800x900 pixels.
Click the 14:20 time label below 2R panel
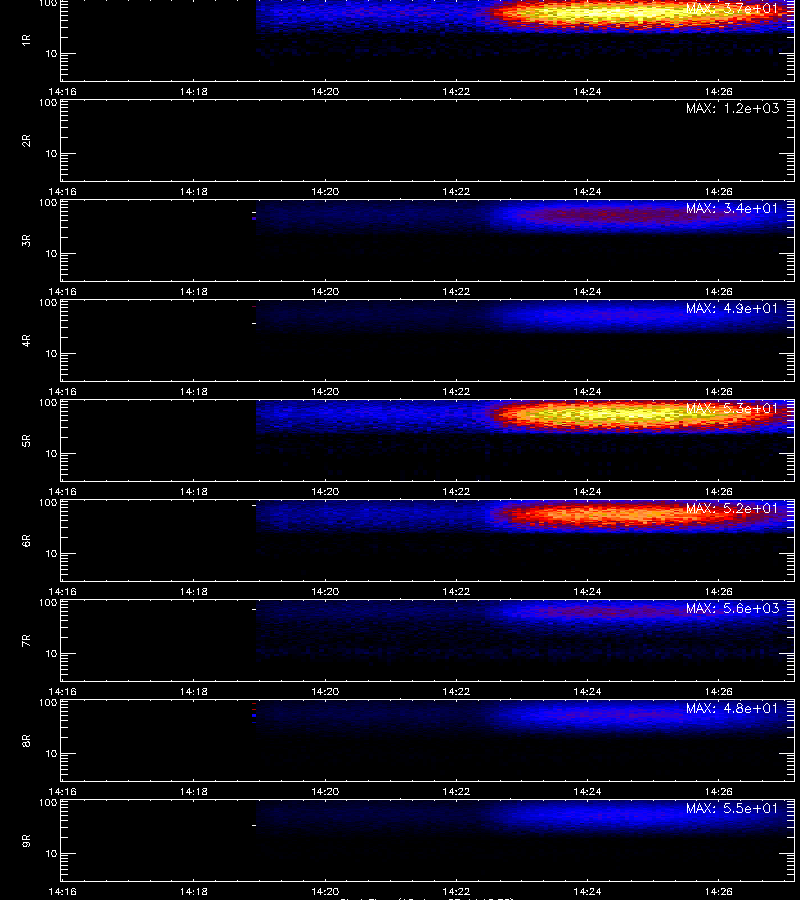tap(325, 191)
